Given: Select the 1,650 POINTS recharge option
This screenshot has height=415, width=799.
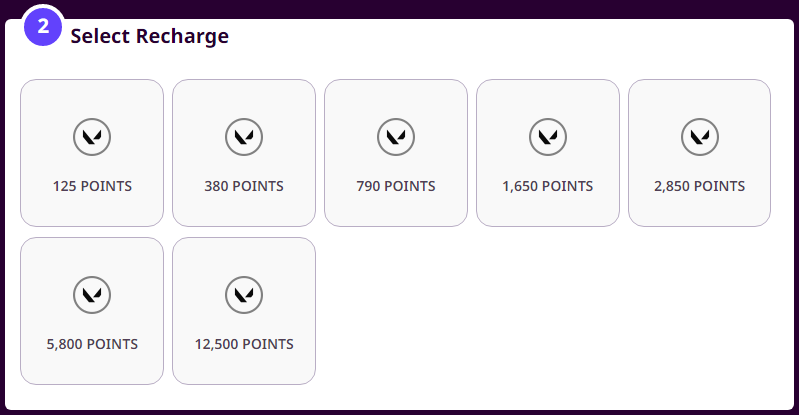Looking at the screenshot, I should point(548,153).
